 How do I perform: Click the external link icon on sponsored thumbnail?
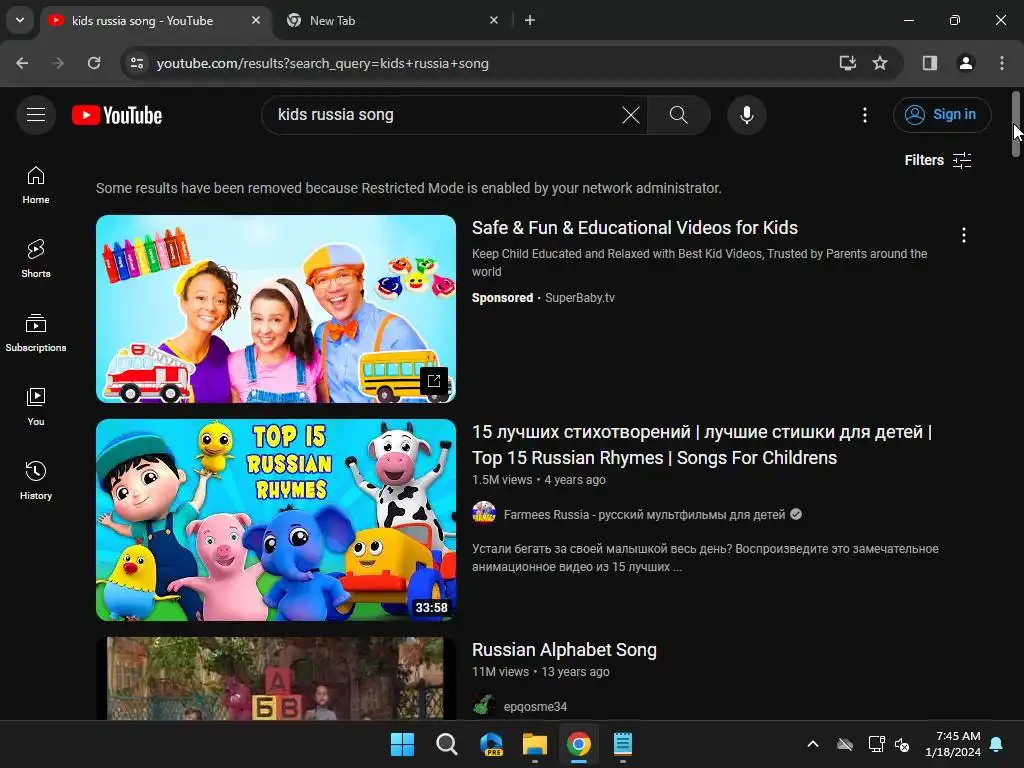point(434,381)
